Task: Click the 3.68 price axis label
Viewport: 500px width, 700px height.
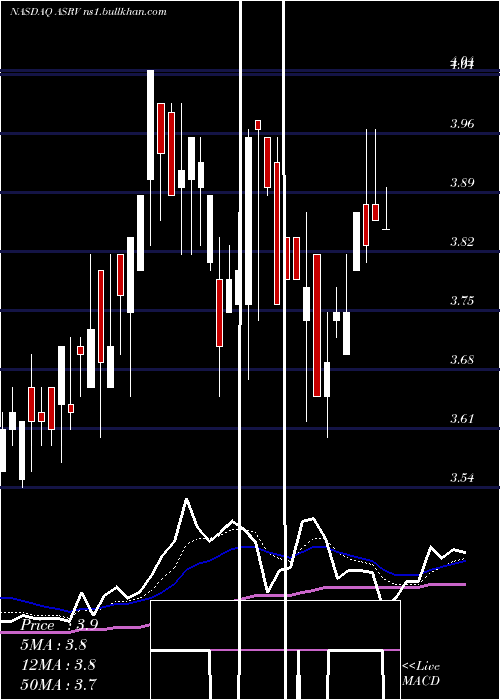Action: pos(462,359)
